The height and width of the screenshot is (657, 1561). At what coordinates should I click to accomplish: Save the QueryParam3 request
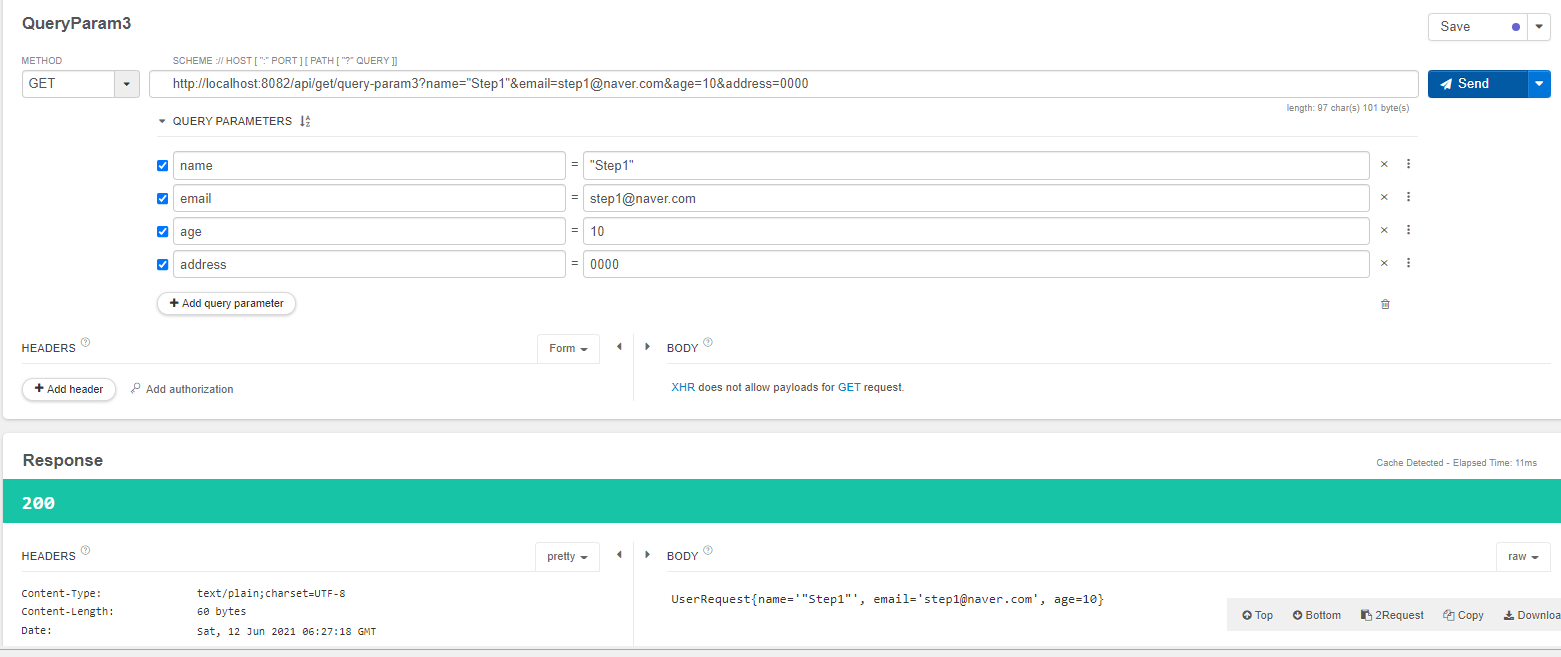click(1478, 27)
